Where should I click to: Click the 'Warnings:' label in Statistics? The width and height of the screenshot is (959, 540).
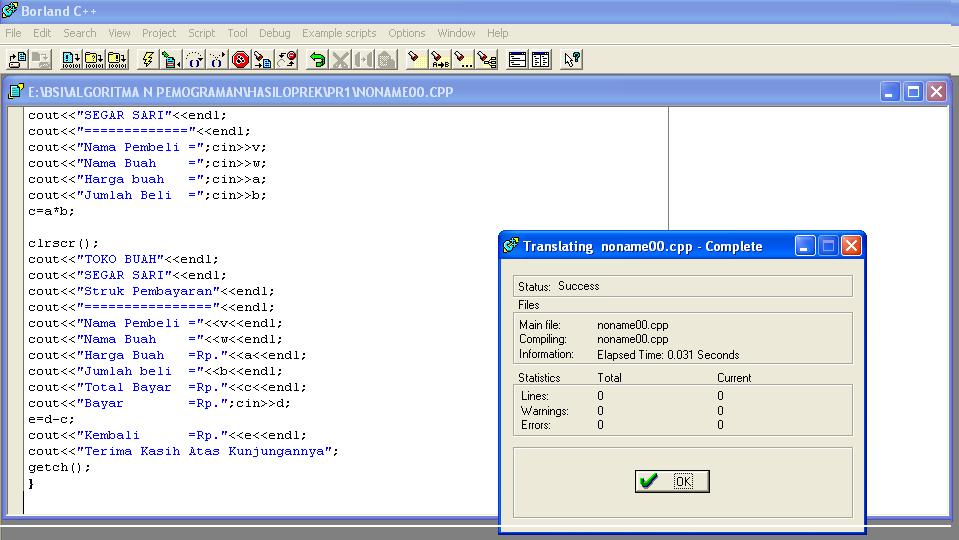544,410
